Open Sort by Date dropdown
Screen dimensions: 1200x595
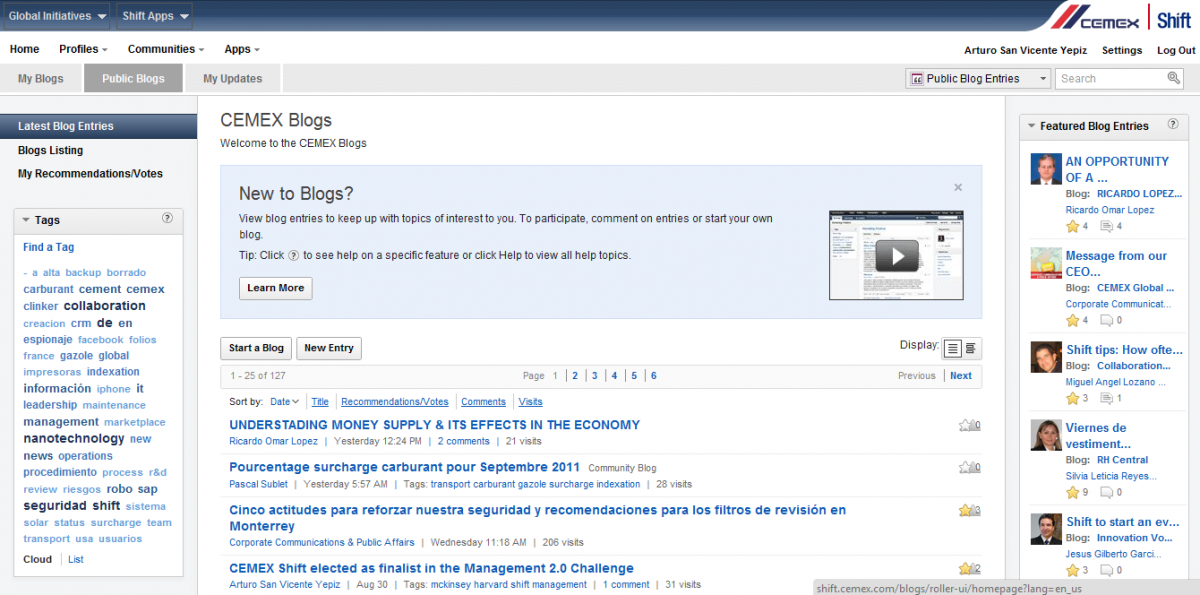pyautogui.click(x=285, y=402)
